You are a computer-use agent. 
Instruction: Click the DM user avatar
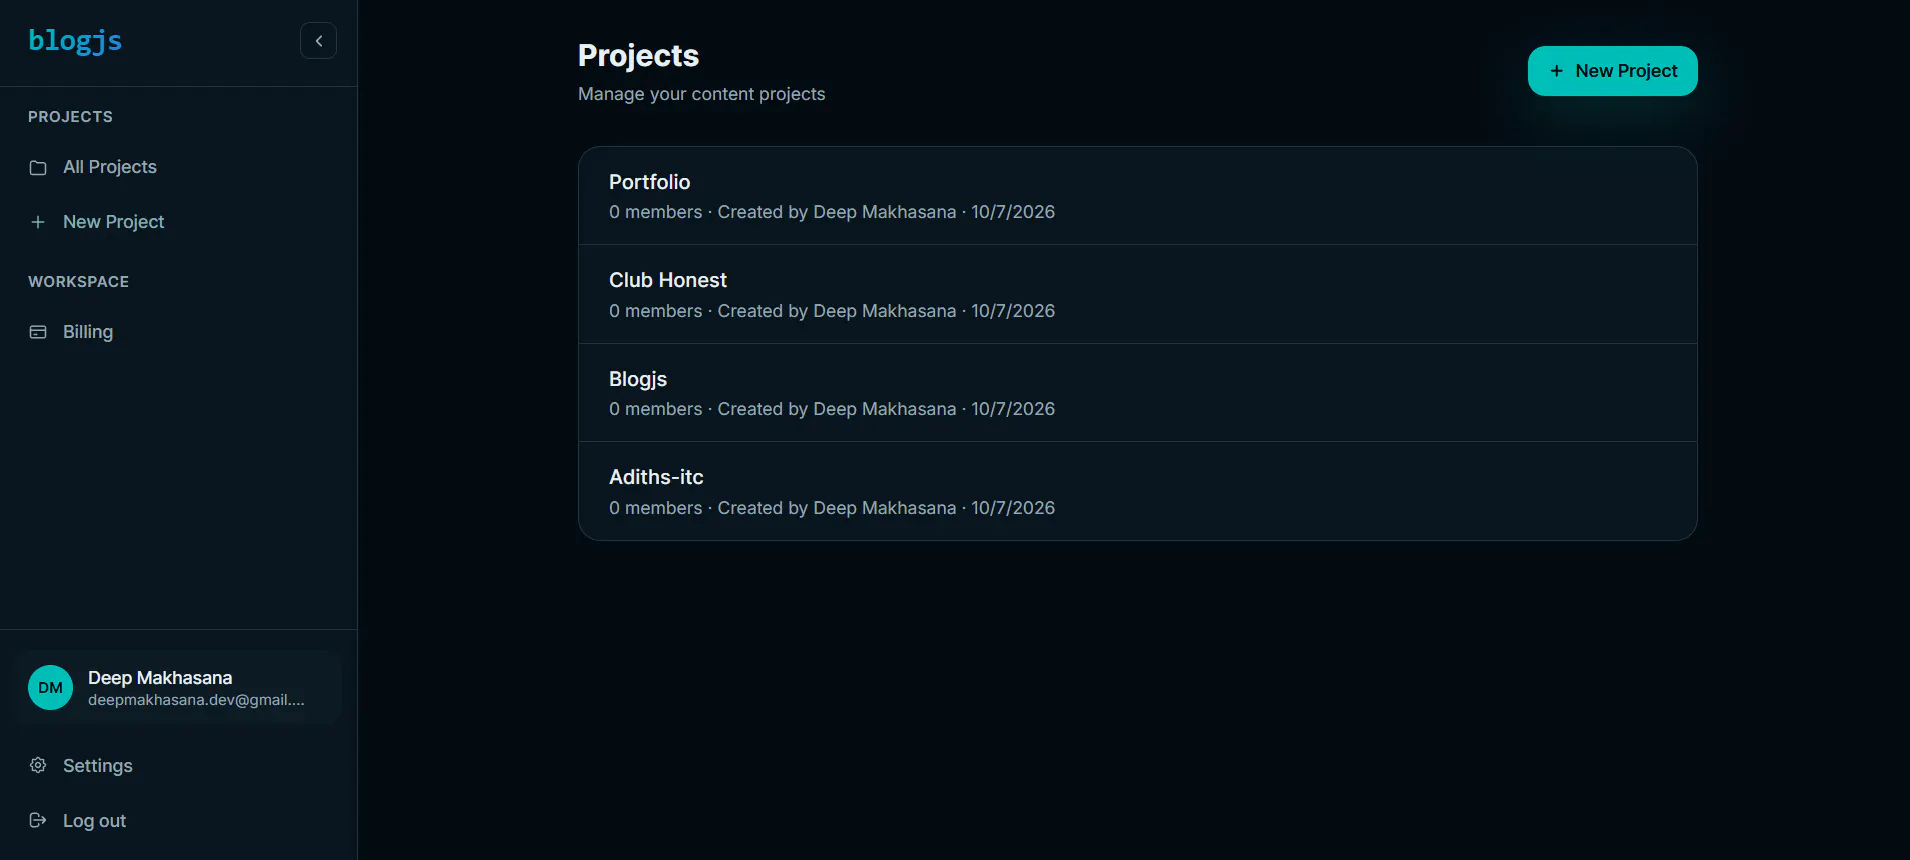click(50, 688)
